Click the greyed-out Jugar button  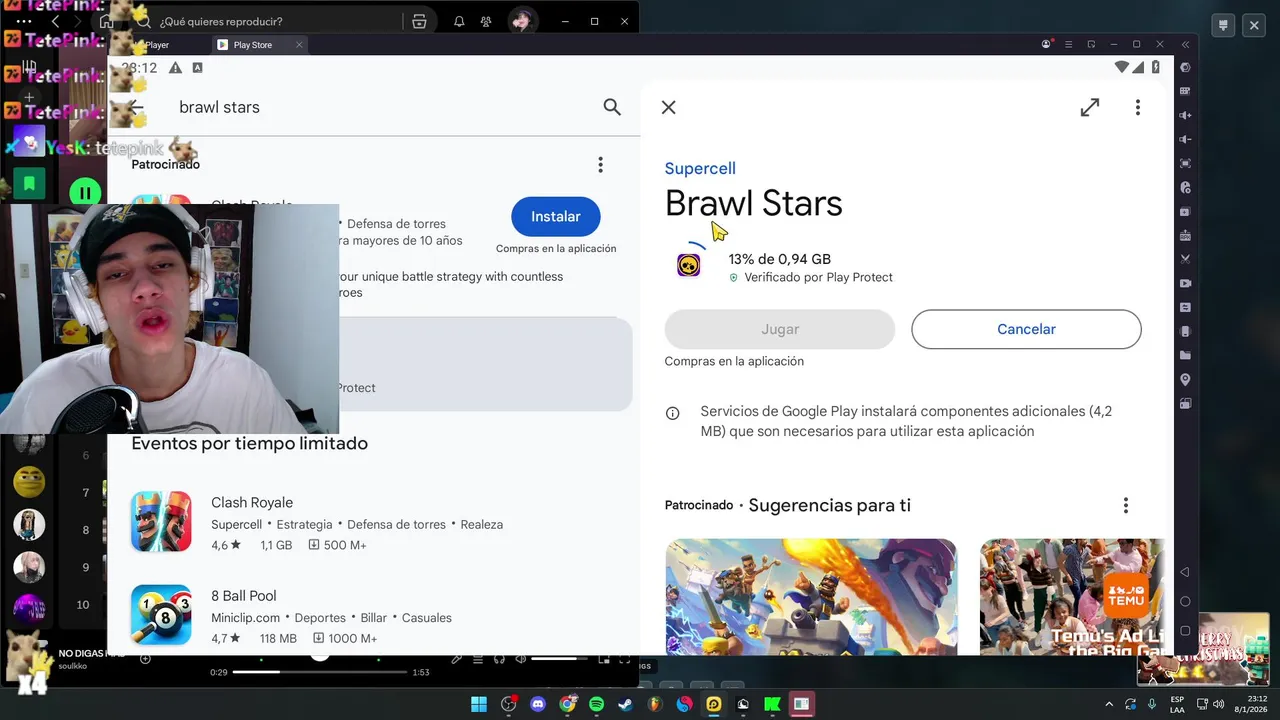(x=780, y=329)
